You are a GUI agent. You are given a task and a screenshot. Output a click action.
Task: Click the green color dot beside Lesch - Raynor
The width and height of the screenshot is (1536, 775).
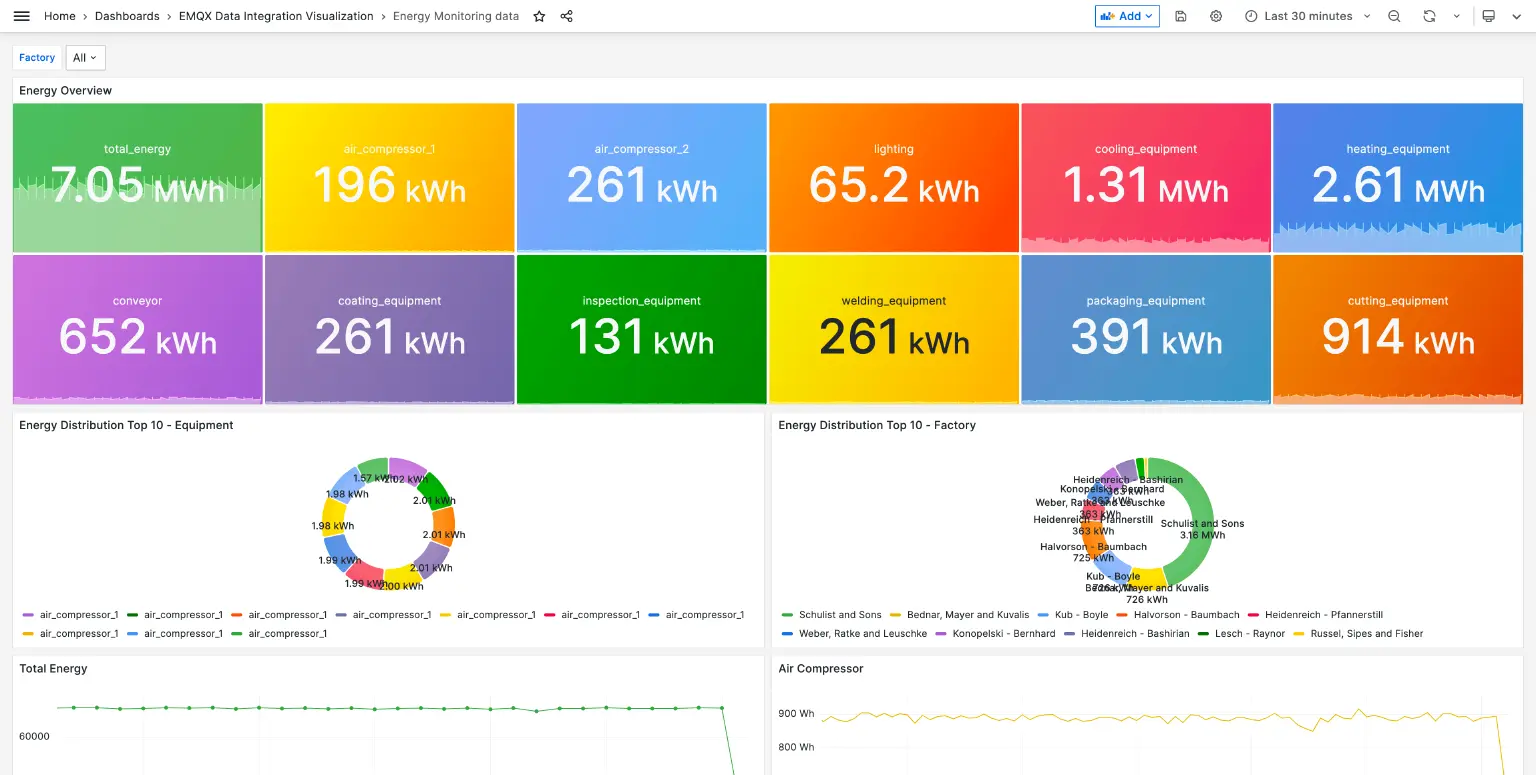1204,634
